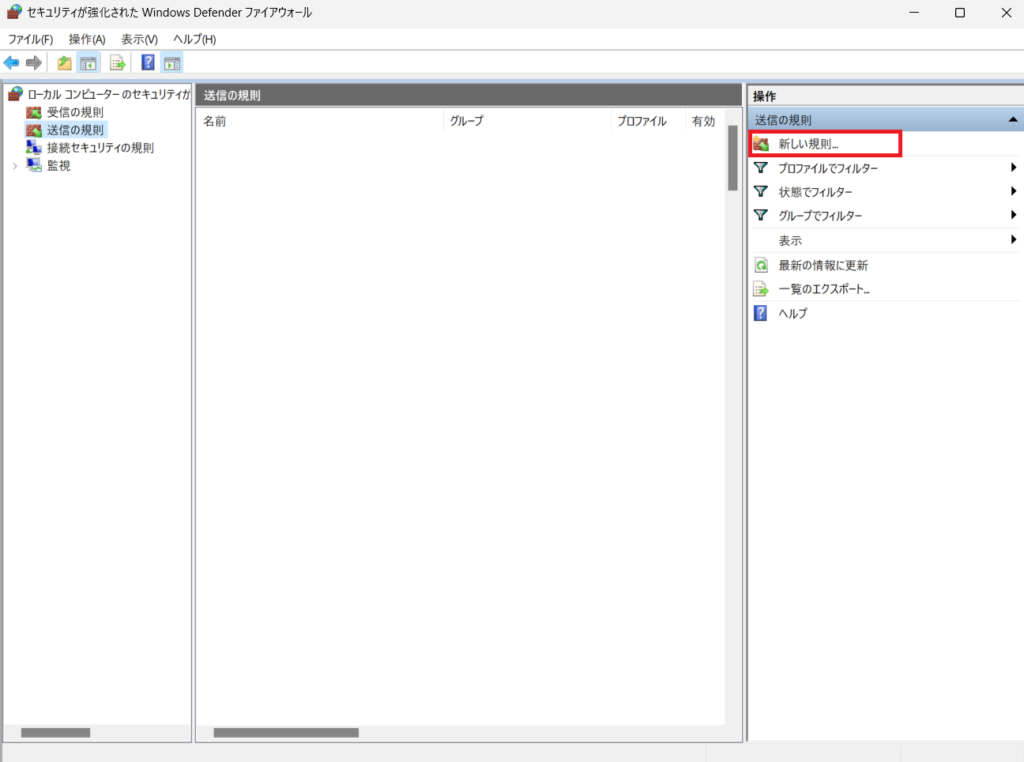
Task: Open the 状態でフィルター submenu
Action: pyautogui.click(x=885, y=192)
